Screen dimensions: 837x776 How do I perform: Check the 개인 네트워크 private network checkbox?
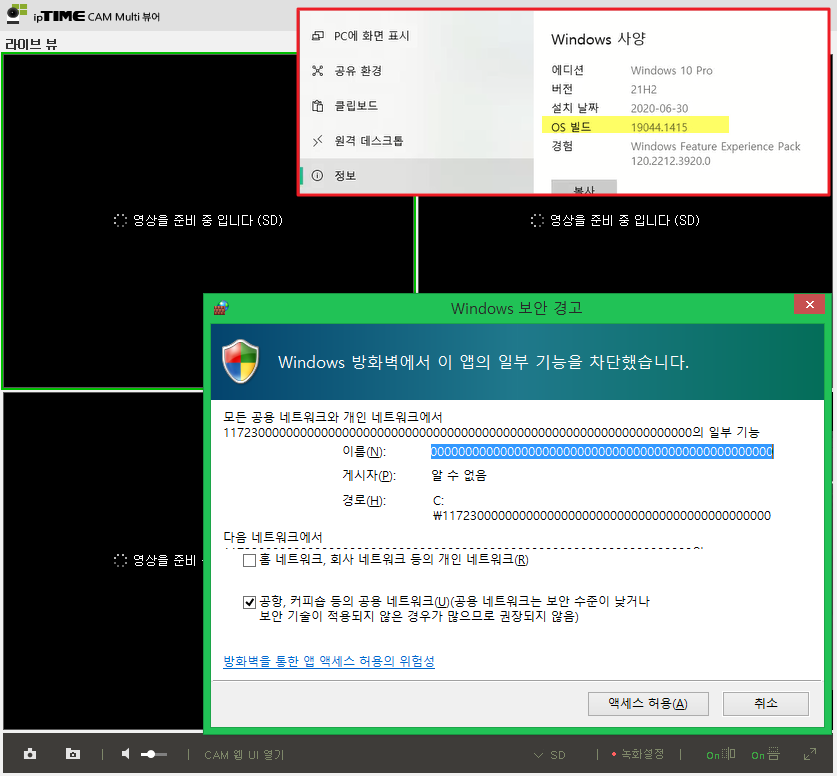pos(249,560)
